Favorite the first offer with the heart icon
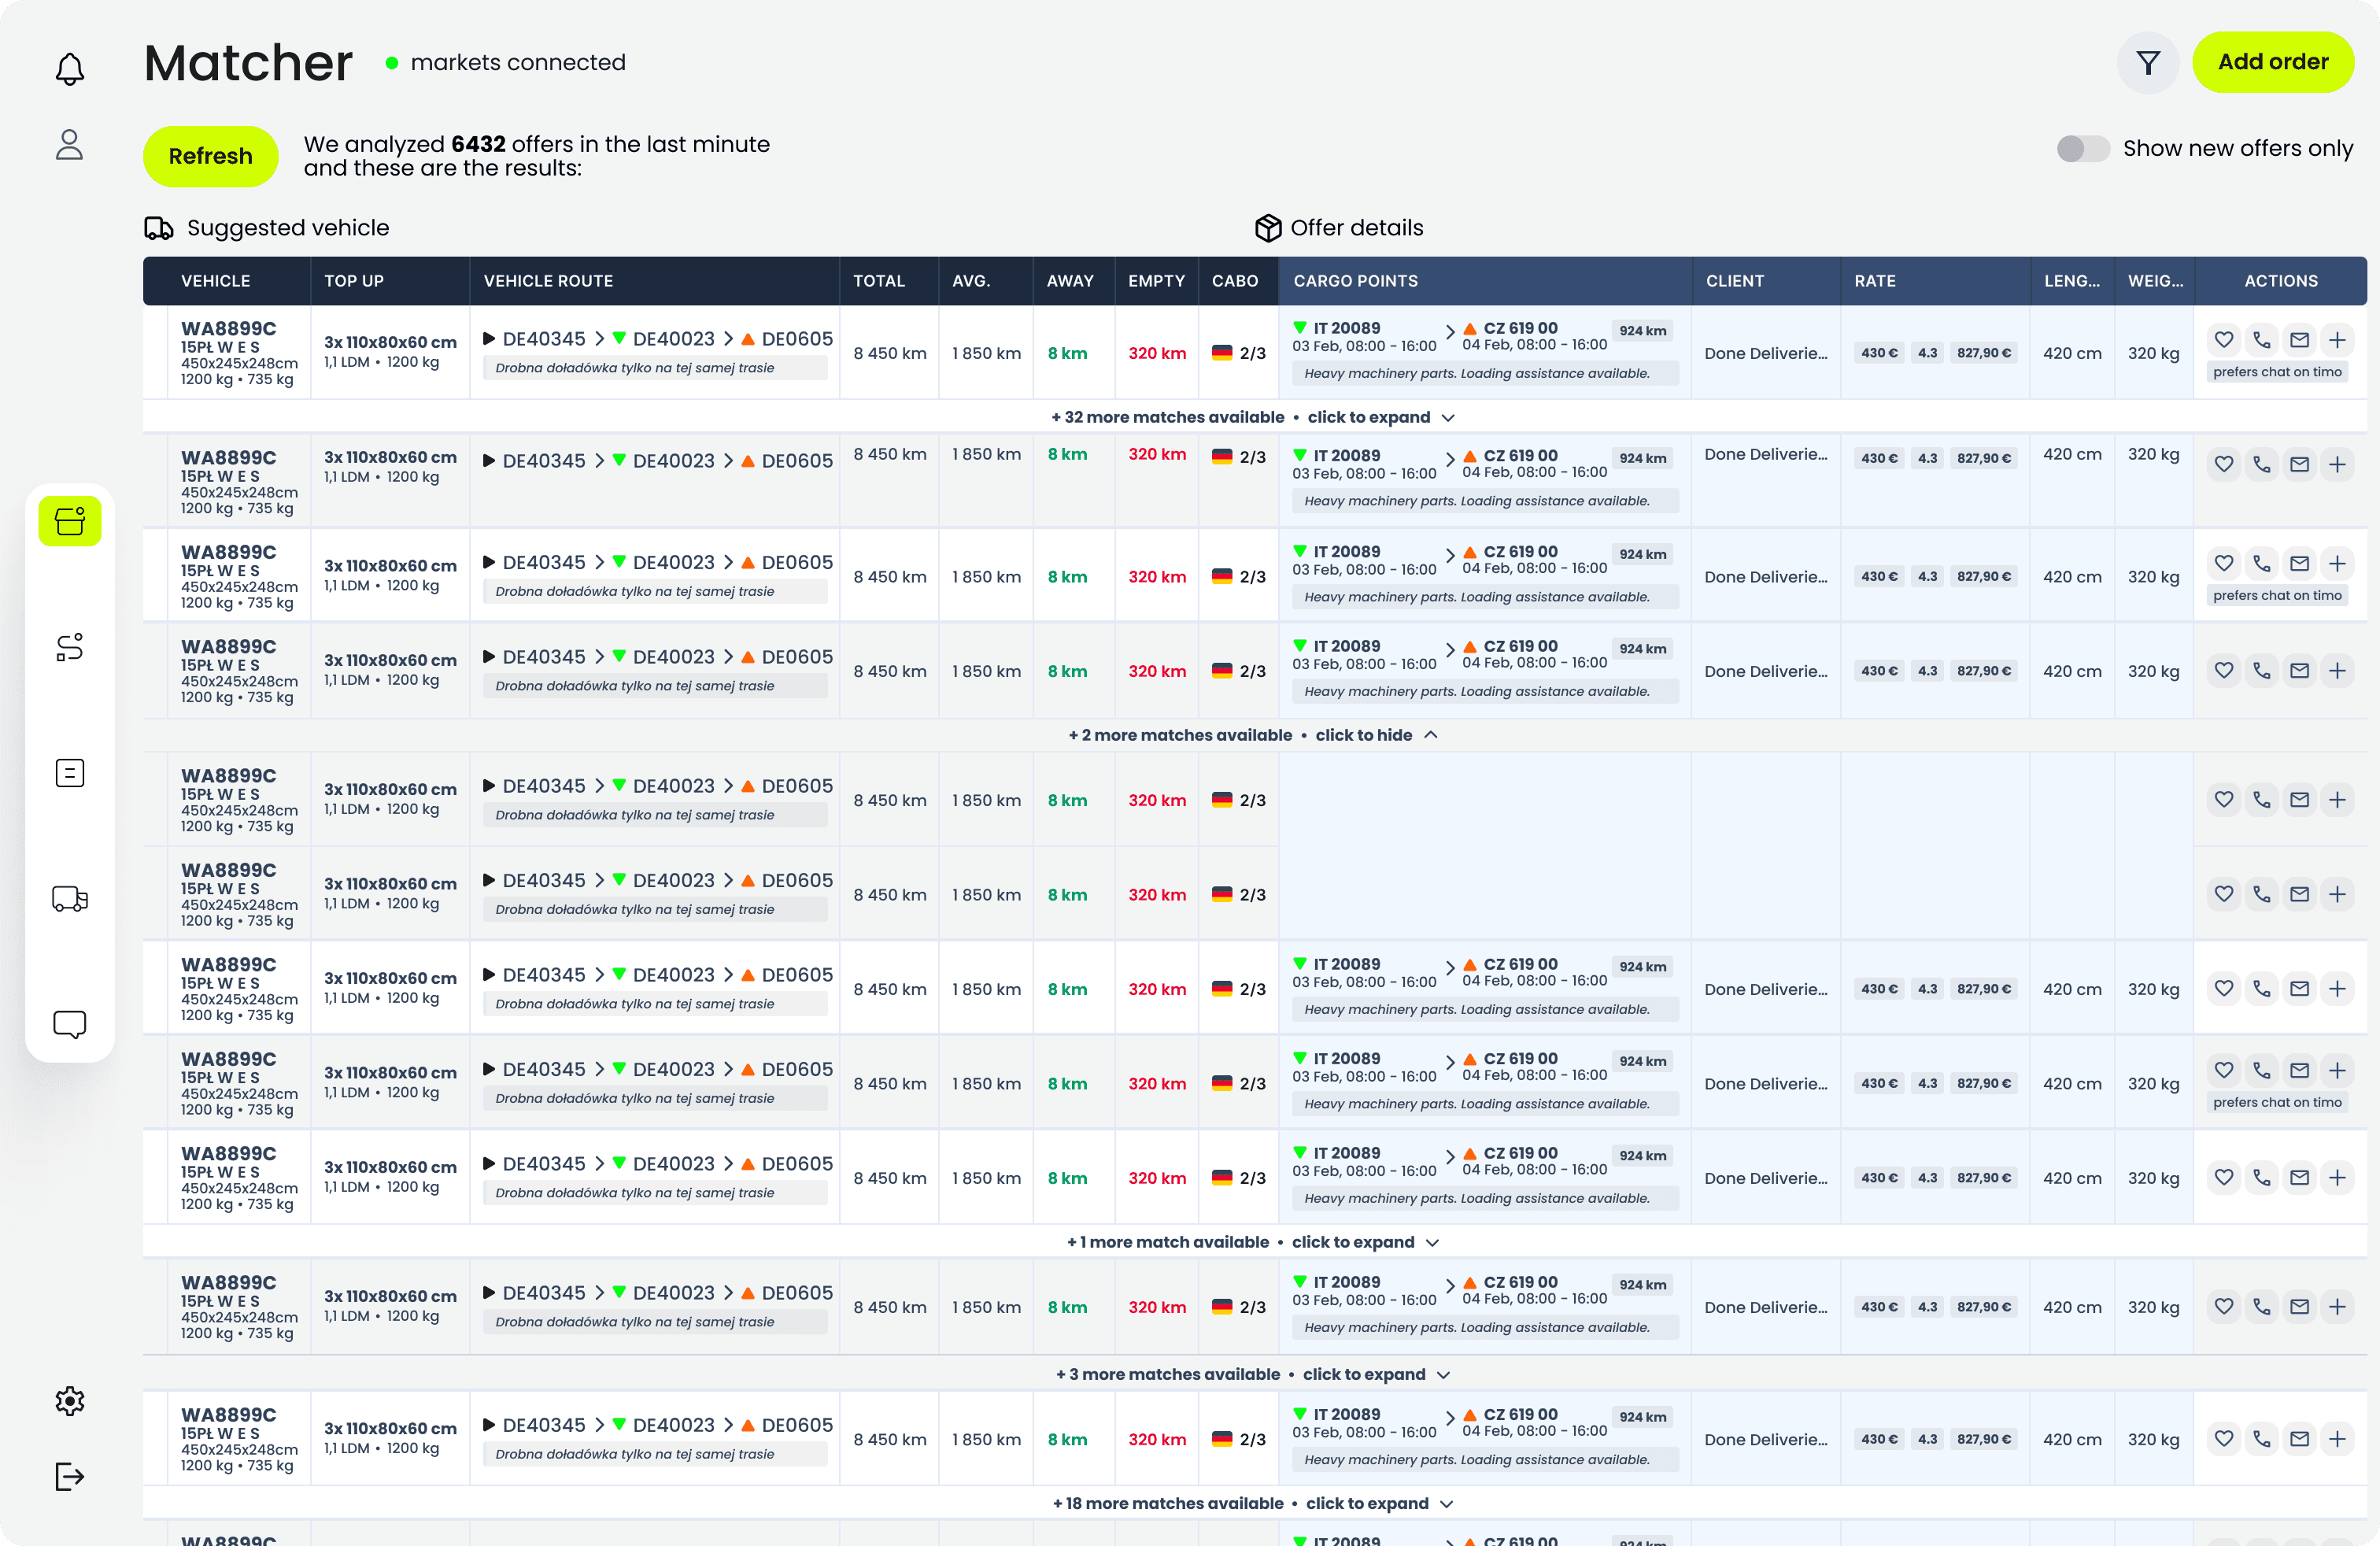This screenshot has height=1546, width=2380. (x=2224, y=340)
